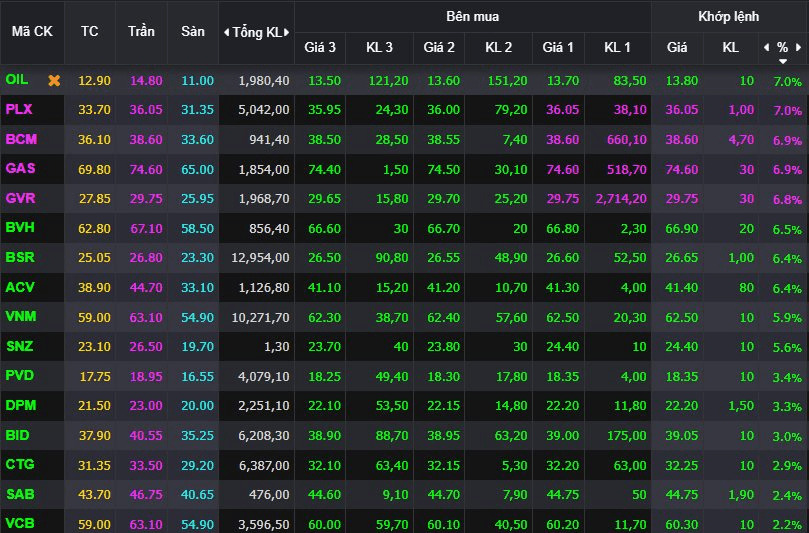Click VNM total volume 10,271,70
The image size is (809, 533).
260,317
